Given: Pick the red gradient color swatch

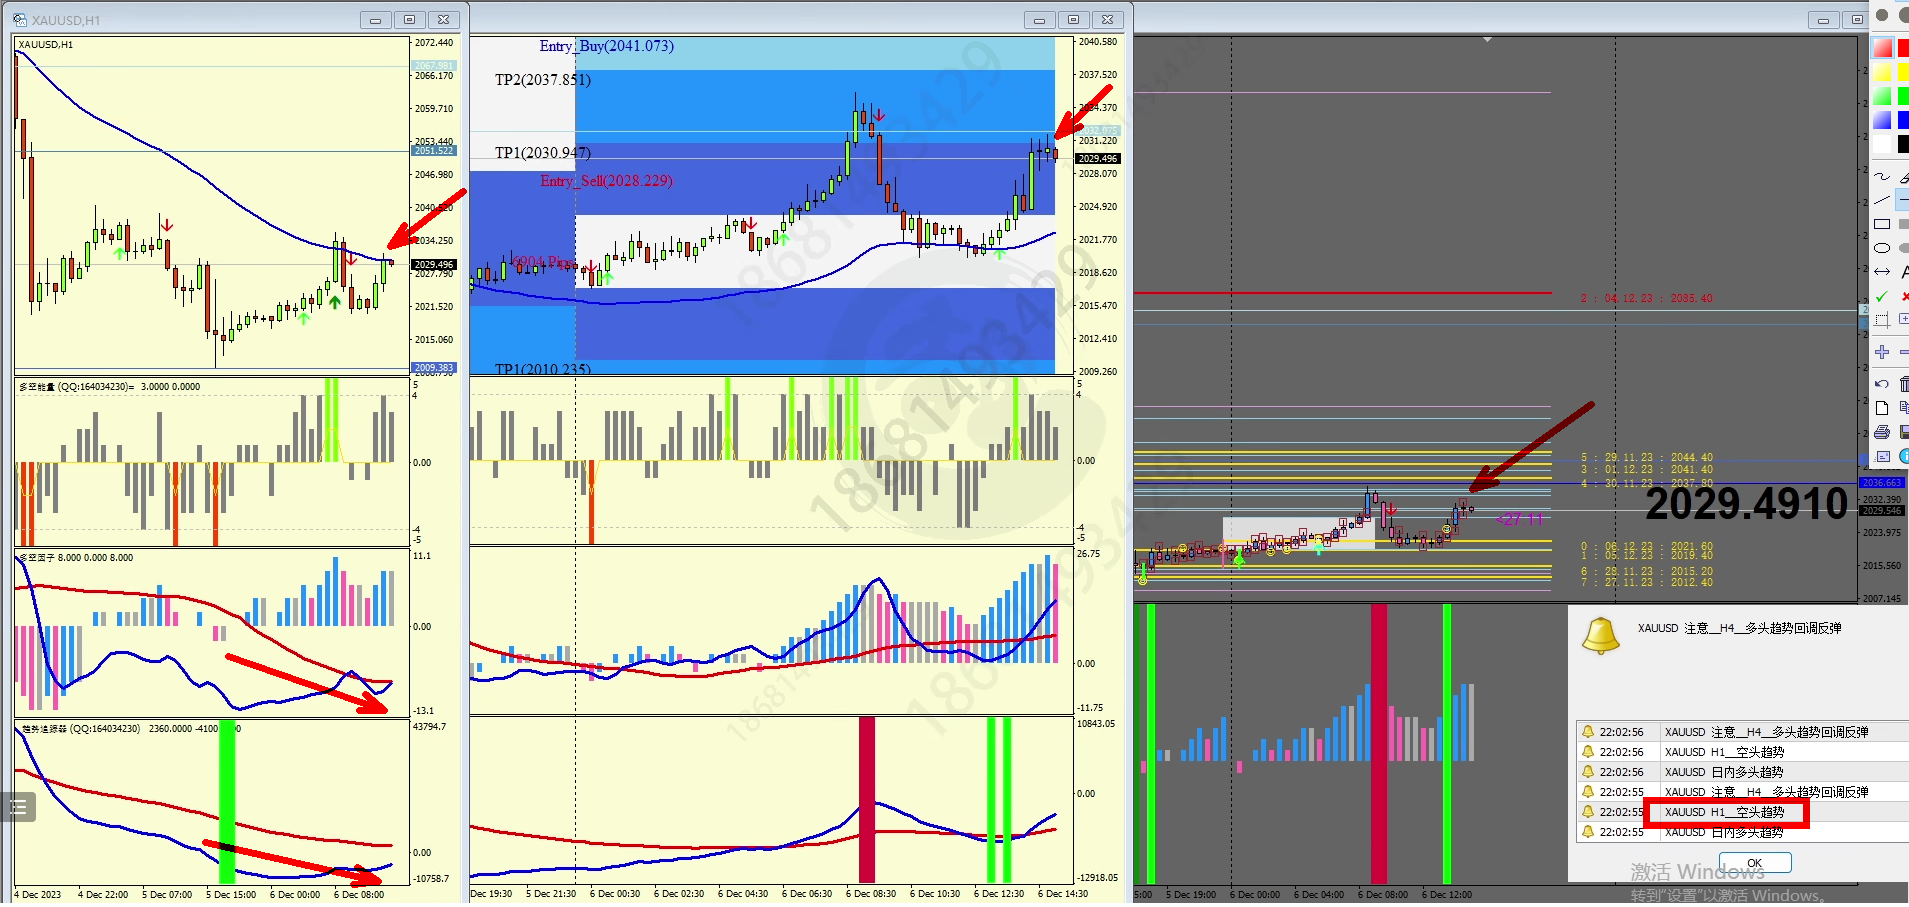Looking at the screenshot, I should pyautogui.click(x=1882, y=48).
